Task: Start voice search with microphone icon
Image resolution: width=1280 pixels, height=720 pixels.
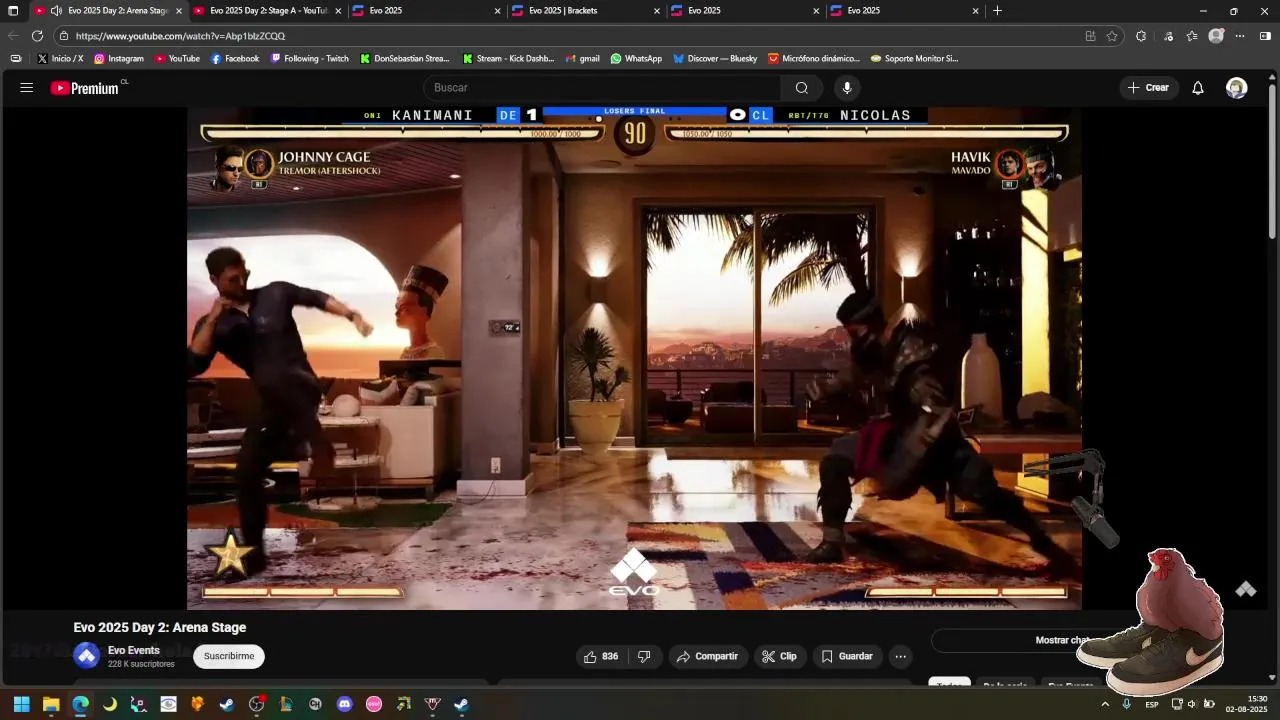Action: [x=847, y=88]
